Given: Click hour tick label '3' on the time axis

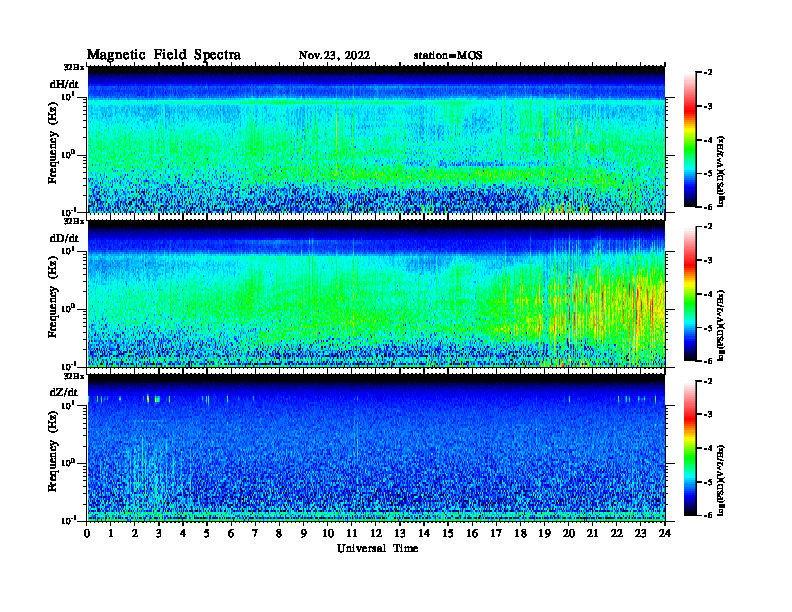Looking at the screenshot, I should (x=159, y=534).
